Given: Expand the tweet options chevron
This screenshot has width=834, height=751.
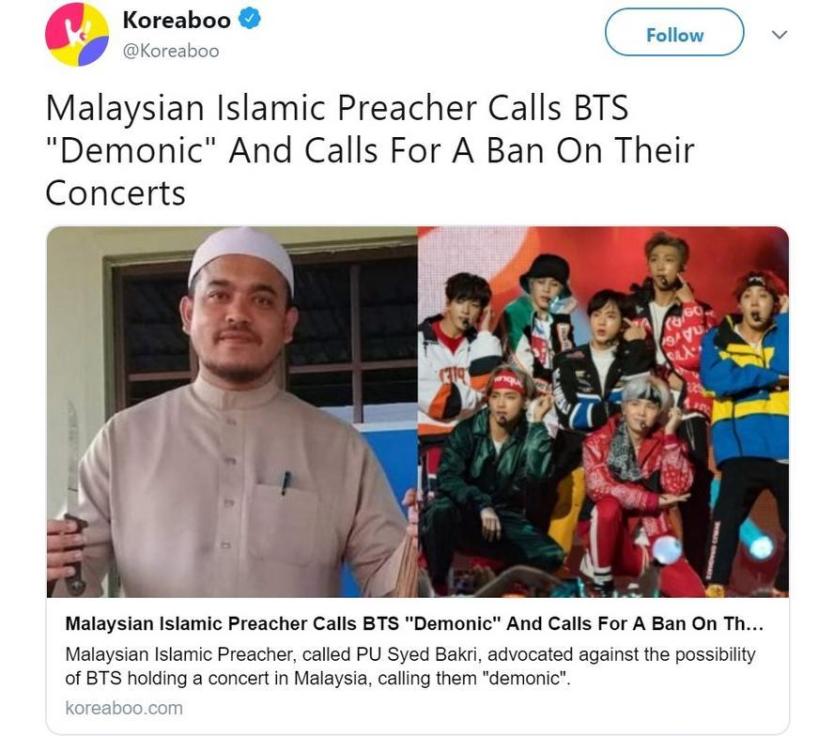Looking at the screenshot, I should (779, 35).
